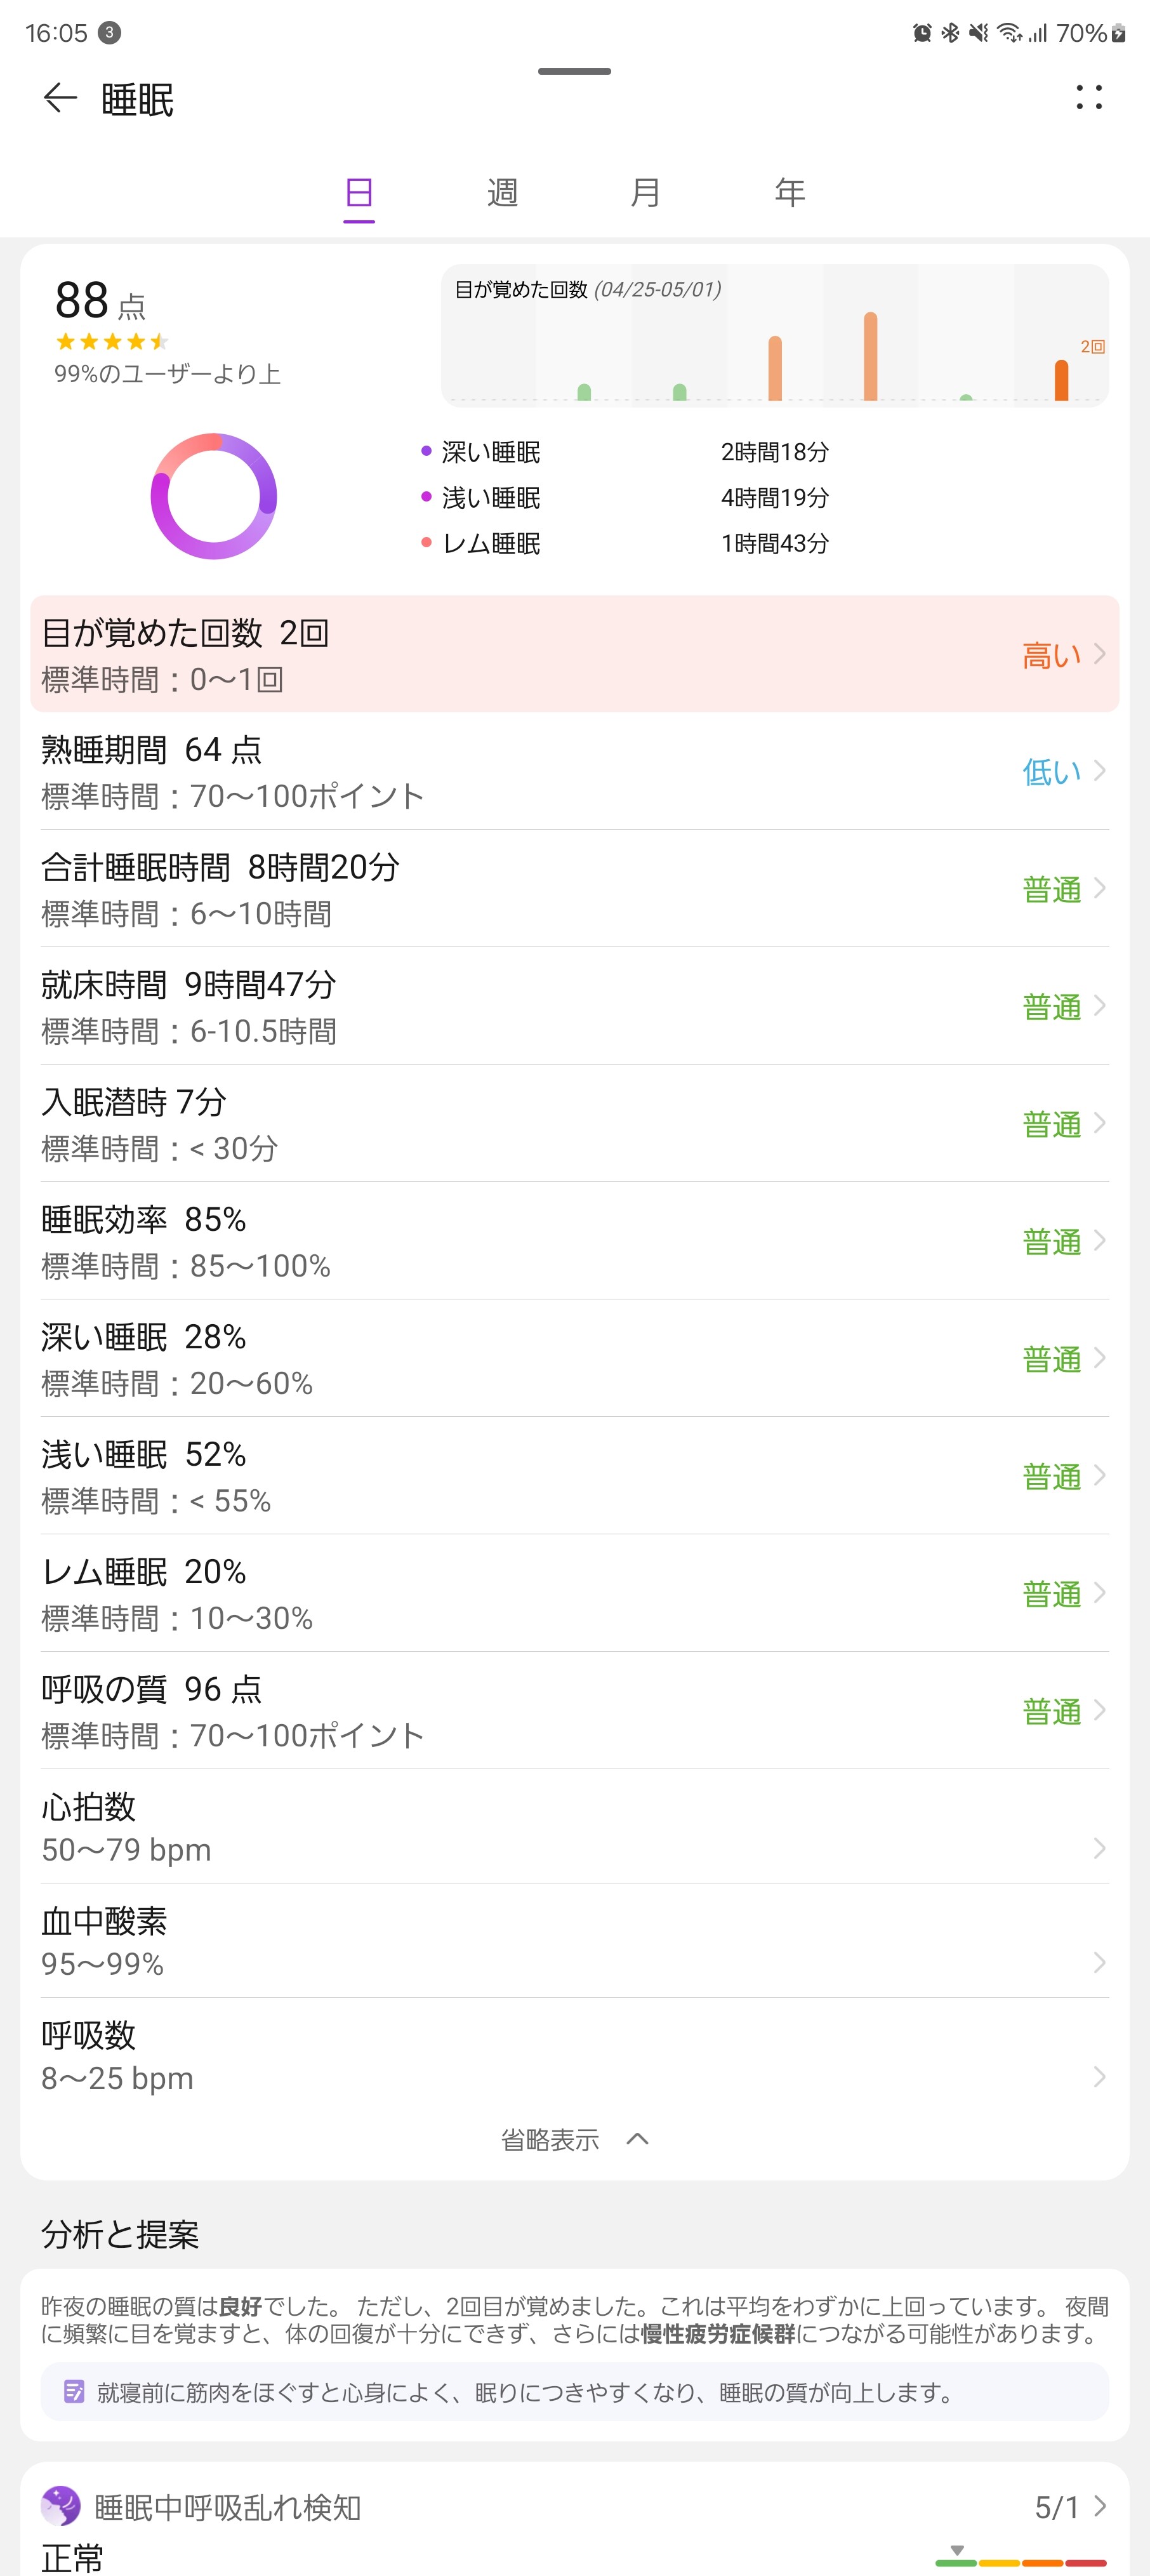
Task: Tap the sleep stages donut ring chart
Action: 213,496
